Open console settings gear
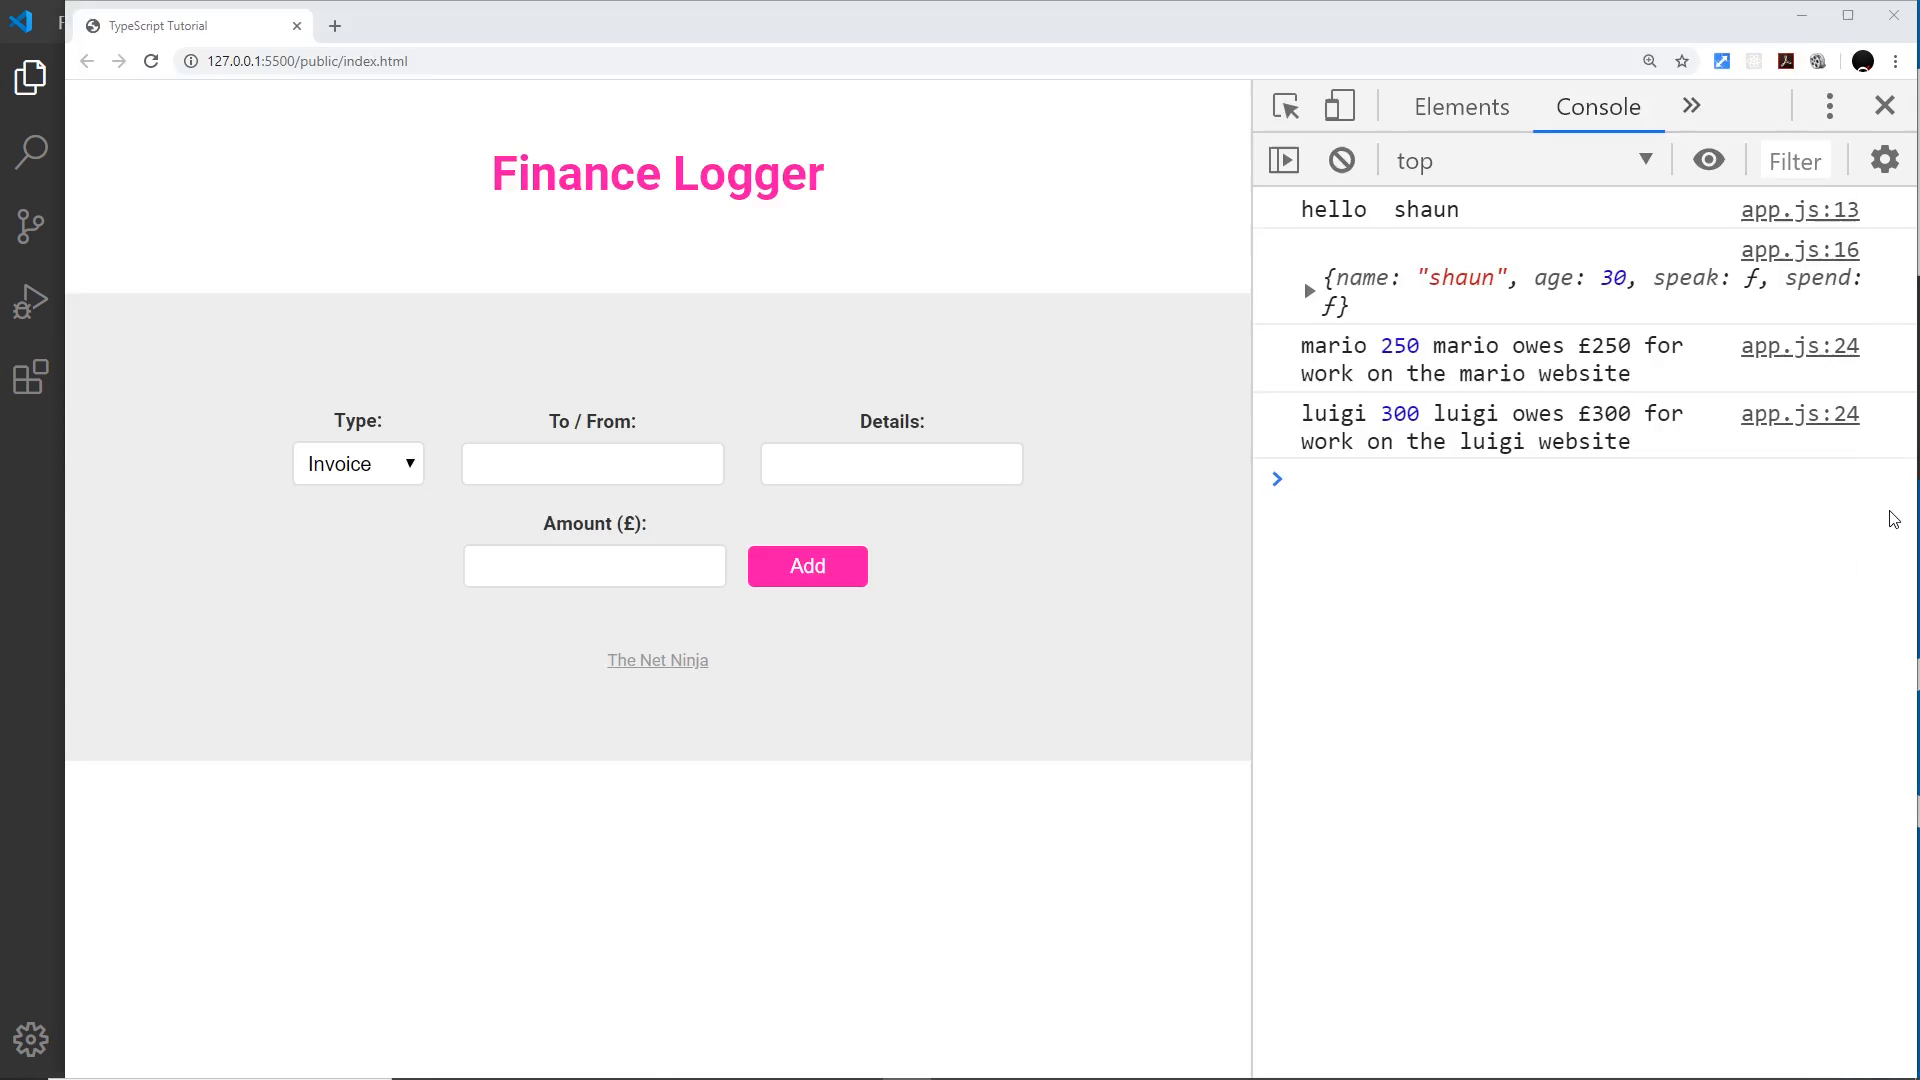1920x1080 pixels. (1885, 160)
